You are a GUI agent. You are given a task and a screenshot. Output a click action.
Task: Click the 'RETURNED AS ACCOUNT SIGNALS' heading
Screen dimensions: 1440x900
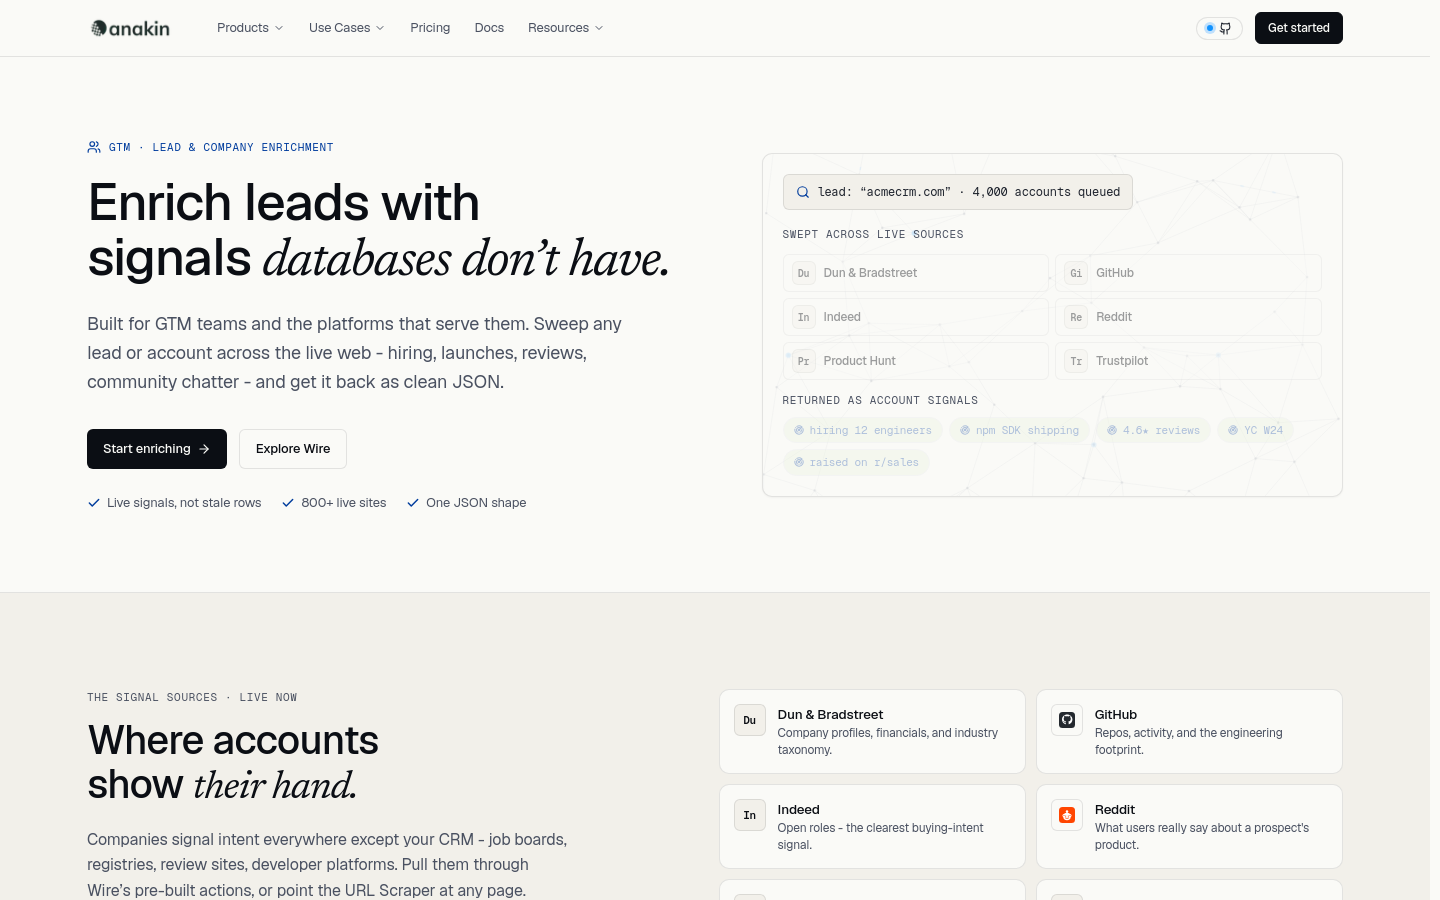point(880,400)
